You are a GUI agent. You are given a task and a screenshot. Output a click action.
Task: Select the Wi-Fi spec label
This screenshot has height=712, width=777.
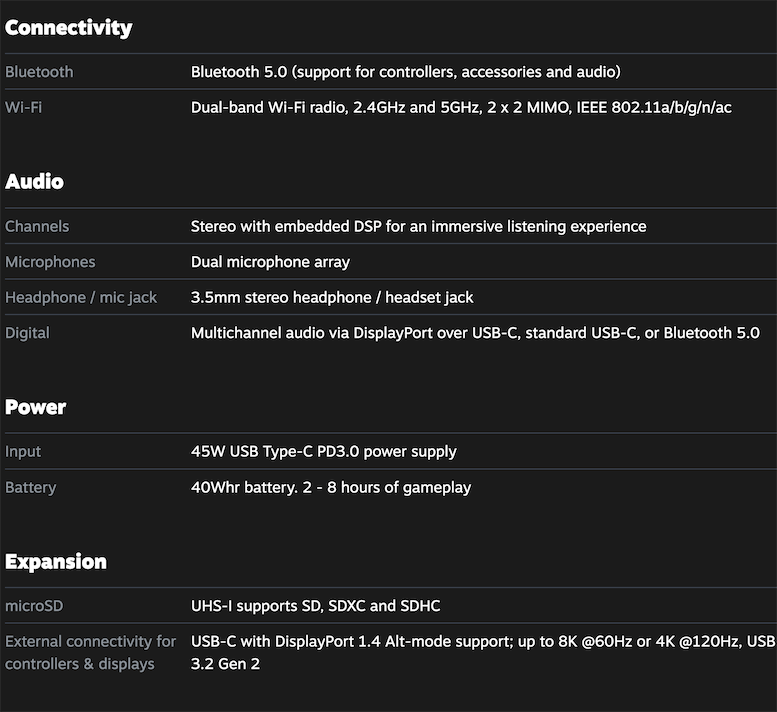(x=23, y=107)
